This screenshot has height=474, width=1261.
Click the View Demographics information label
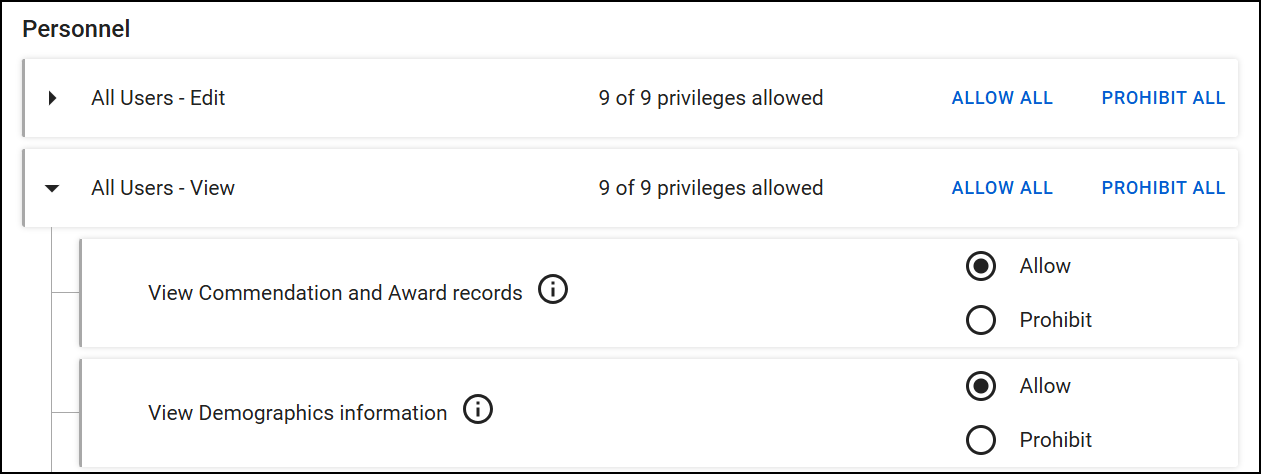(x=297, y=412)
